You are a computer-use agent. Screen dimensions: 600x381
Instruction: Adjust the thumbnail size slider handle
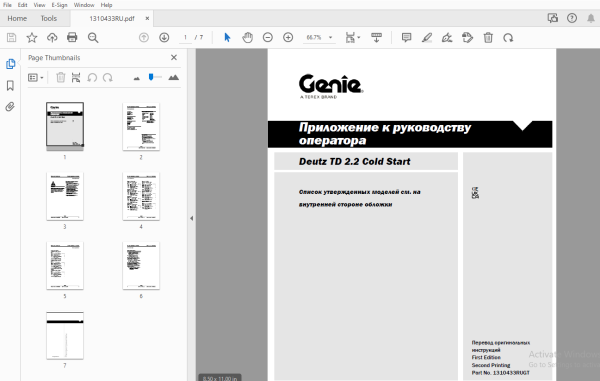pyautogui.click(x=151, y=77)
